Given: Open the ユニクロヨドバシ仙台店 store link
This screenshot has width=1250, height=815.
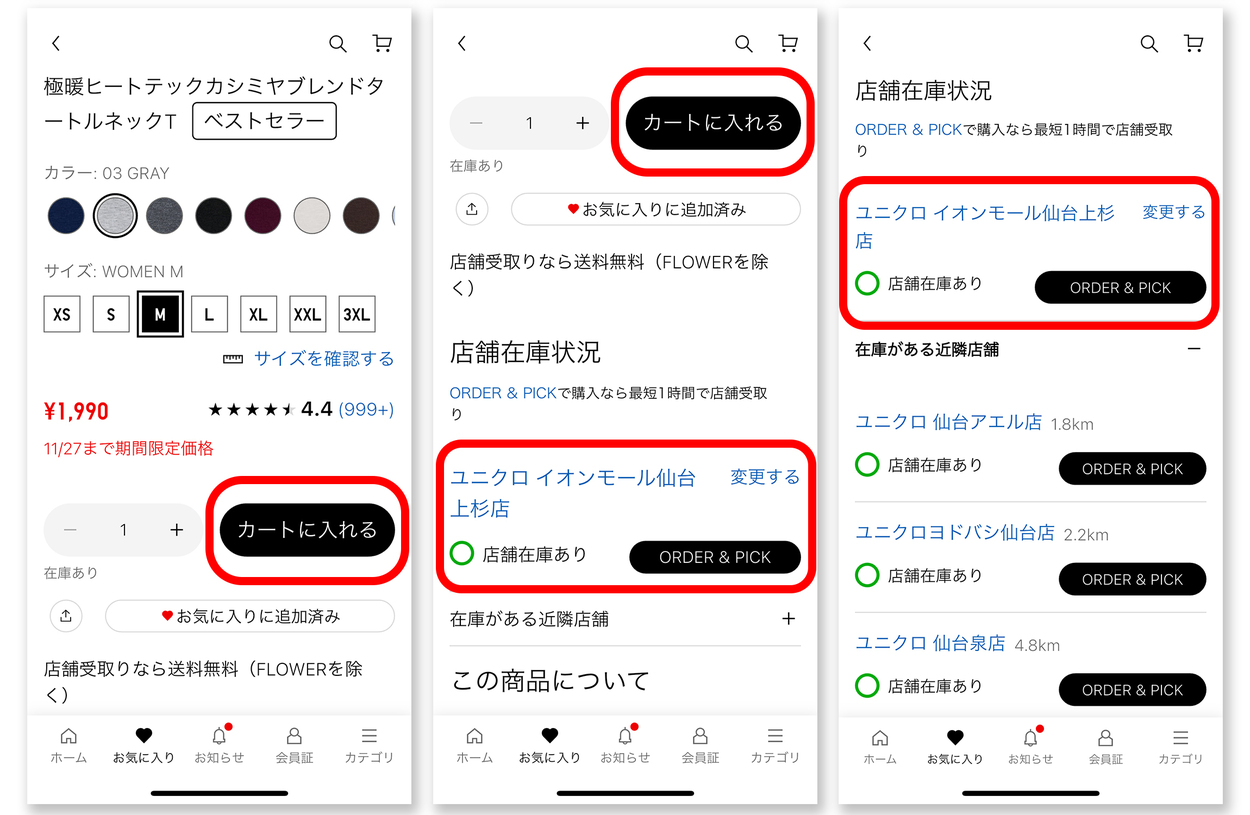Looking at the screenshot, I should pyautogui.click(x=954, y=533).
